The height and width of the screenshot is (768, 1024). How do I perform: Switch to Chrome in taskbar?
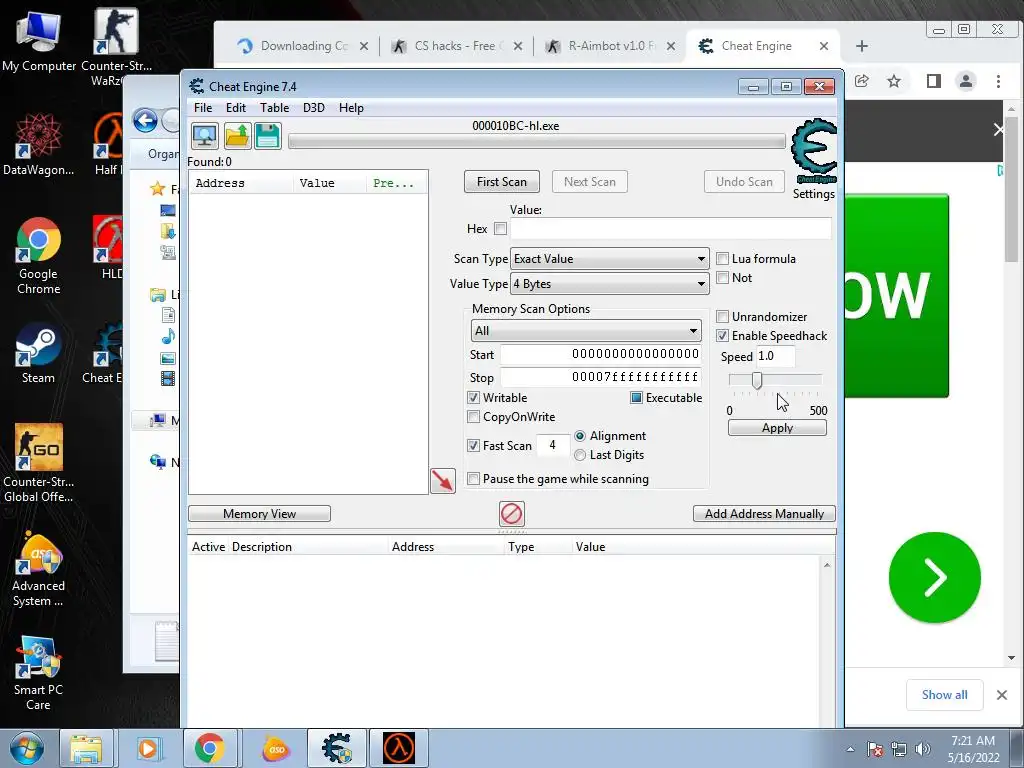click(210, 748)
